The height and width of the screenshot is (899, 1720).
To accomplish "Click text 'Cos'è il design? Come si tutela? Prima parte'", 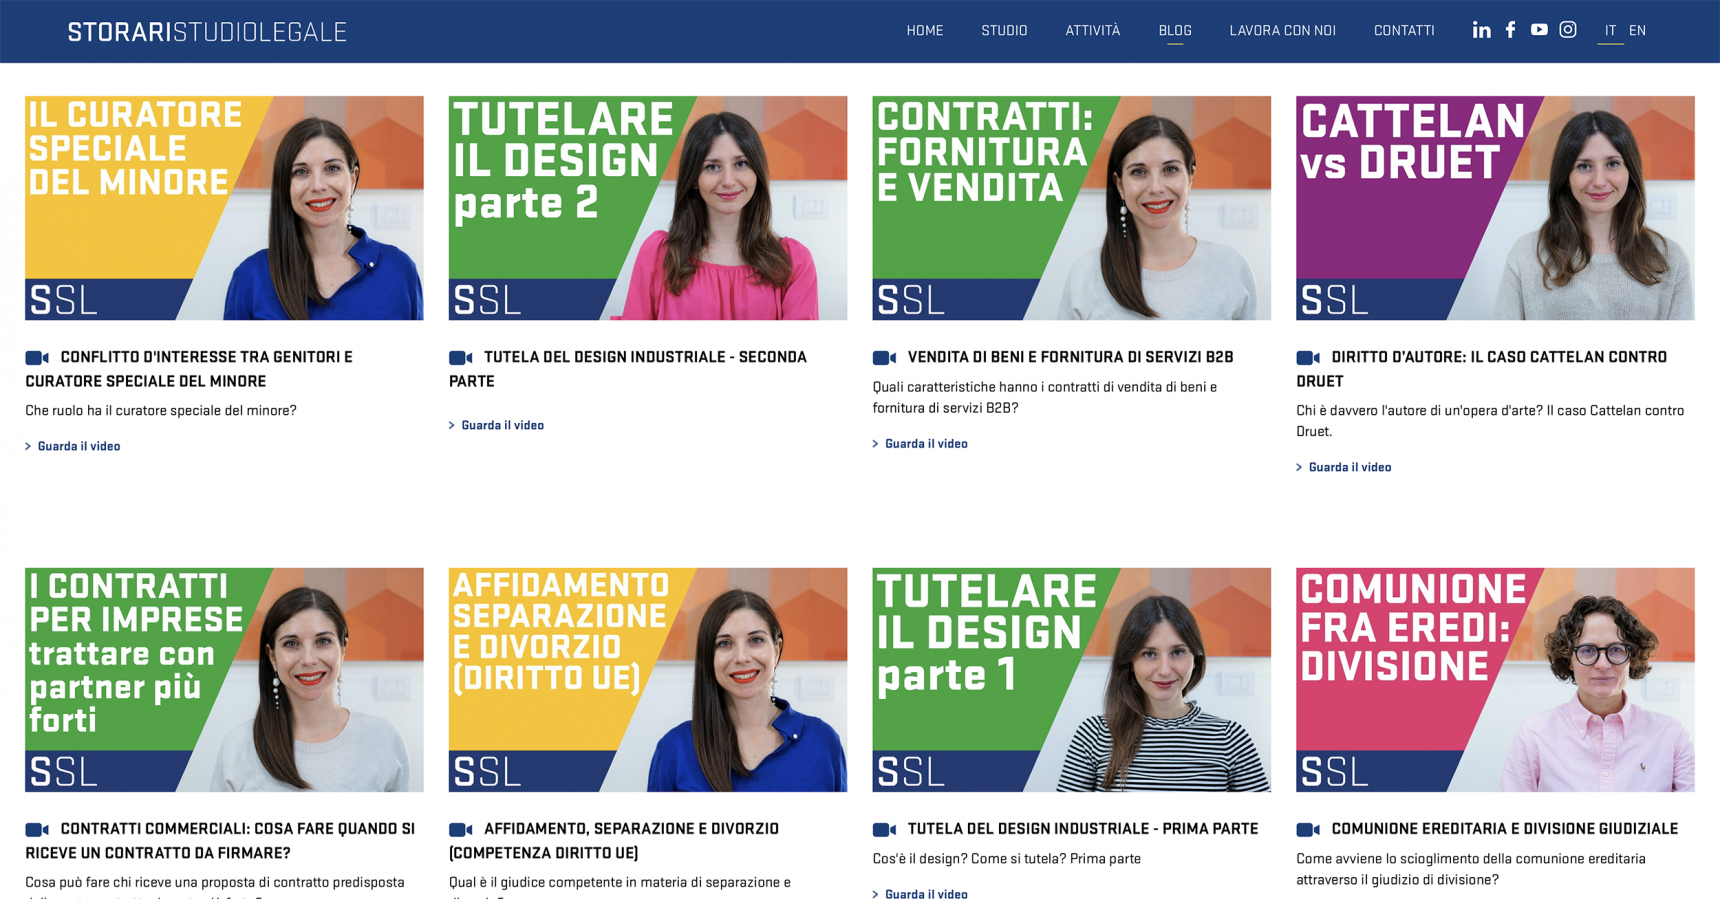I will pyautogui.click(x=1006, y=859).
